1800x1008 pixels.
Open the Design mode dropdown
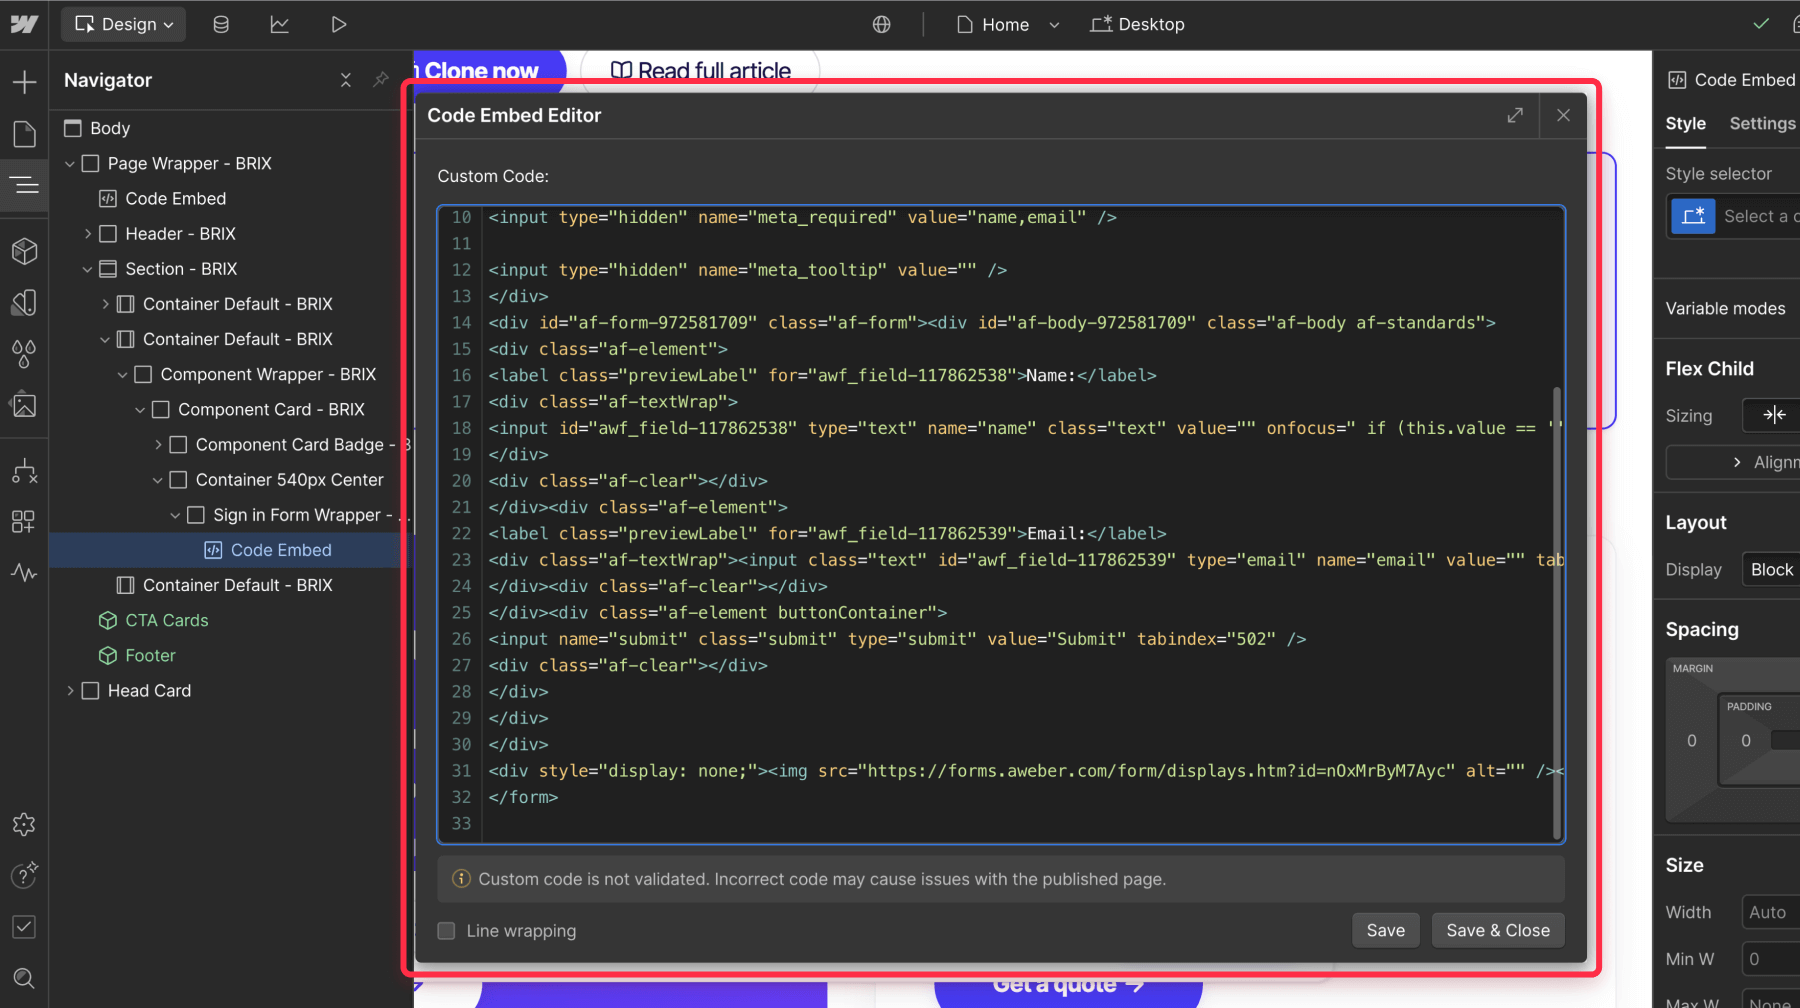[124, 24]
